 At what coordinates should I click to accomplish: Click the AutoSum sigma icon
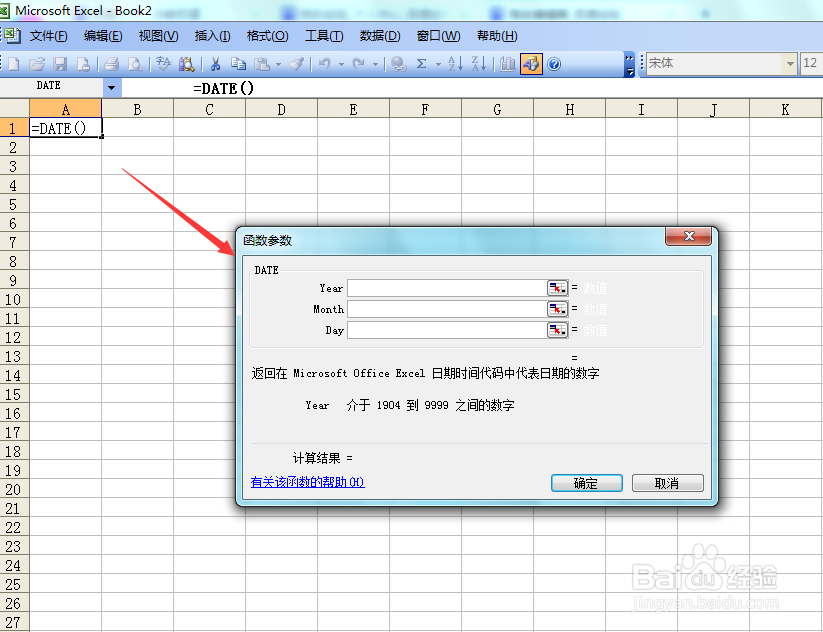tap(421, 64)
